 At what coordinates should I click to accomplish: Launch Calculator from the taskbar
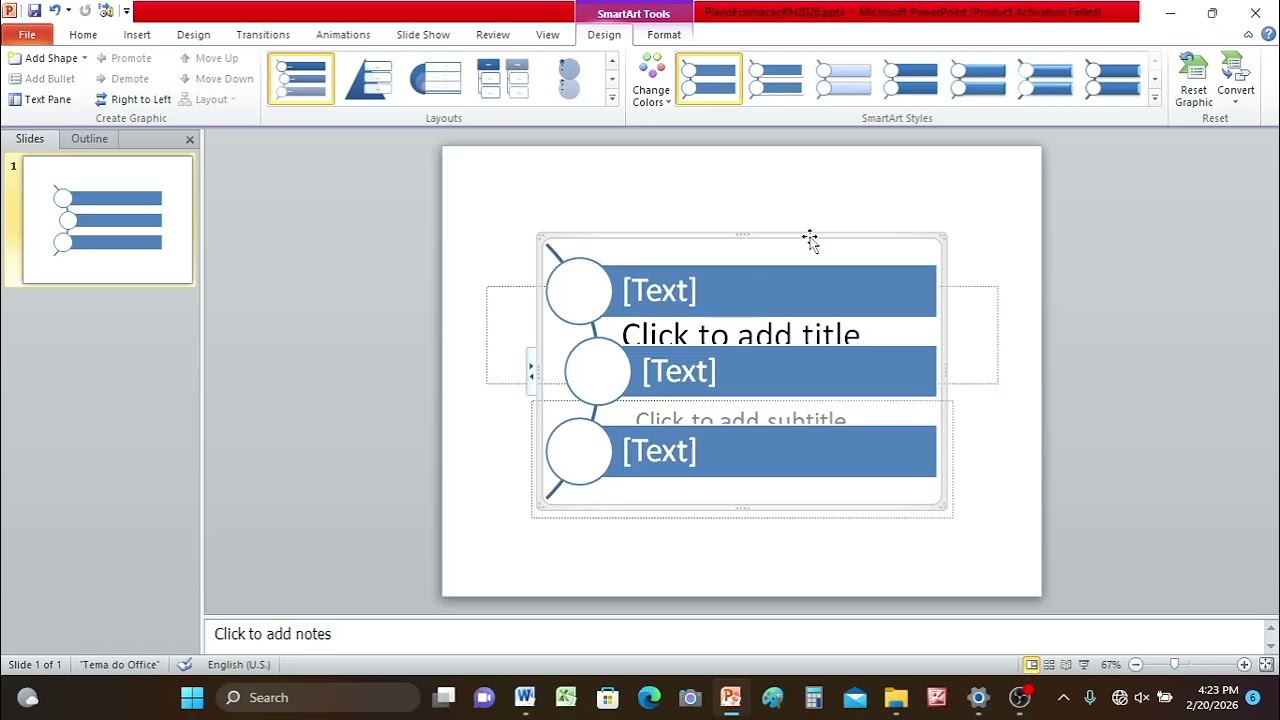click(x=814, y=697)
